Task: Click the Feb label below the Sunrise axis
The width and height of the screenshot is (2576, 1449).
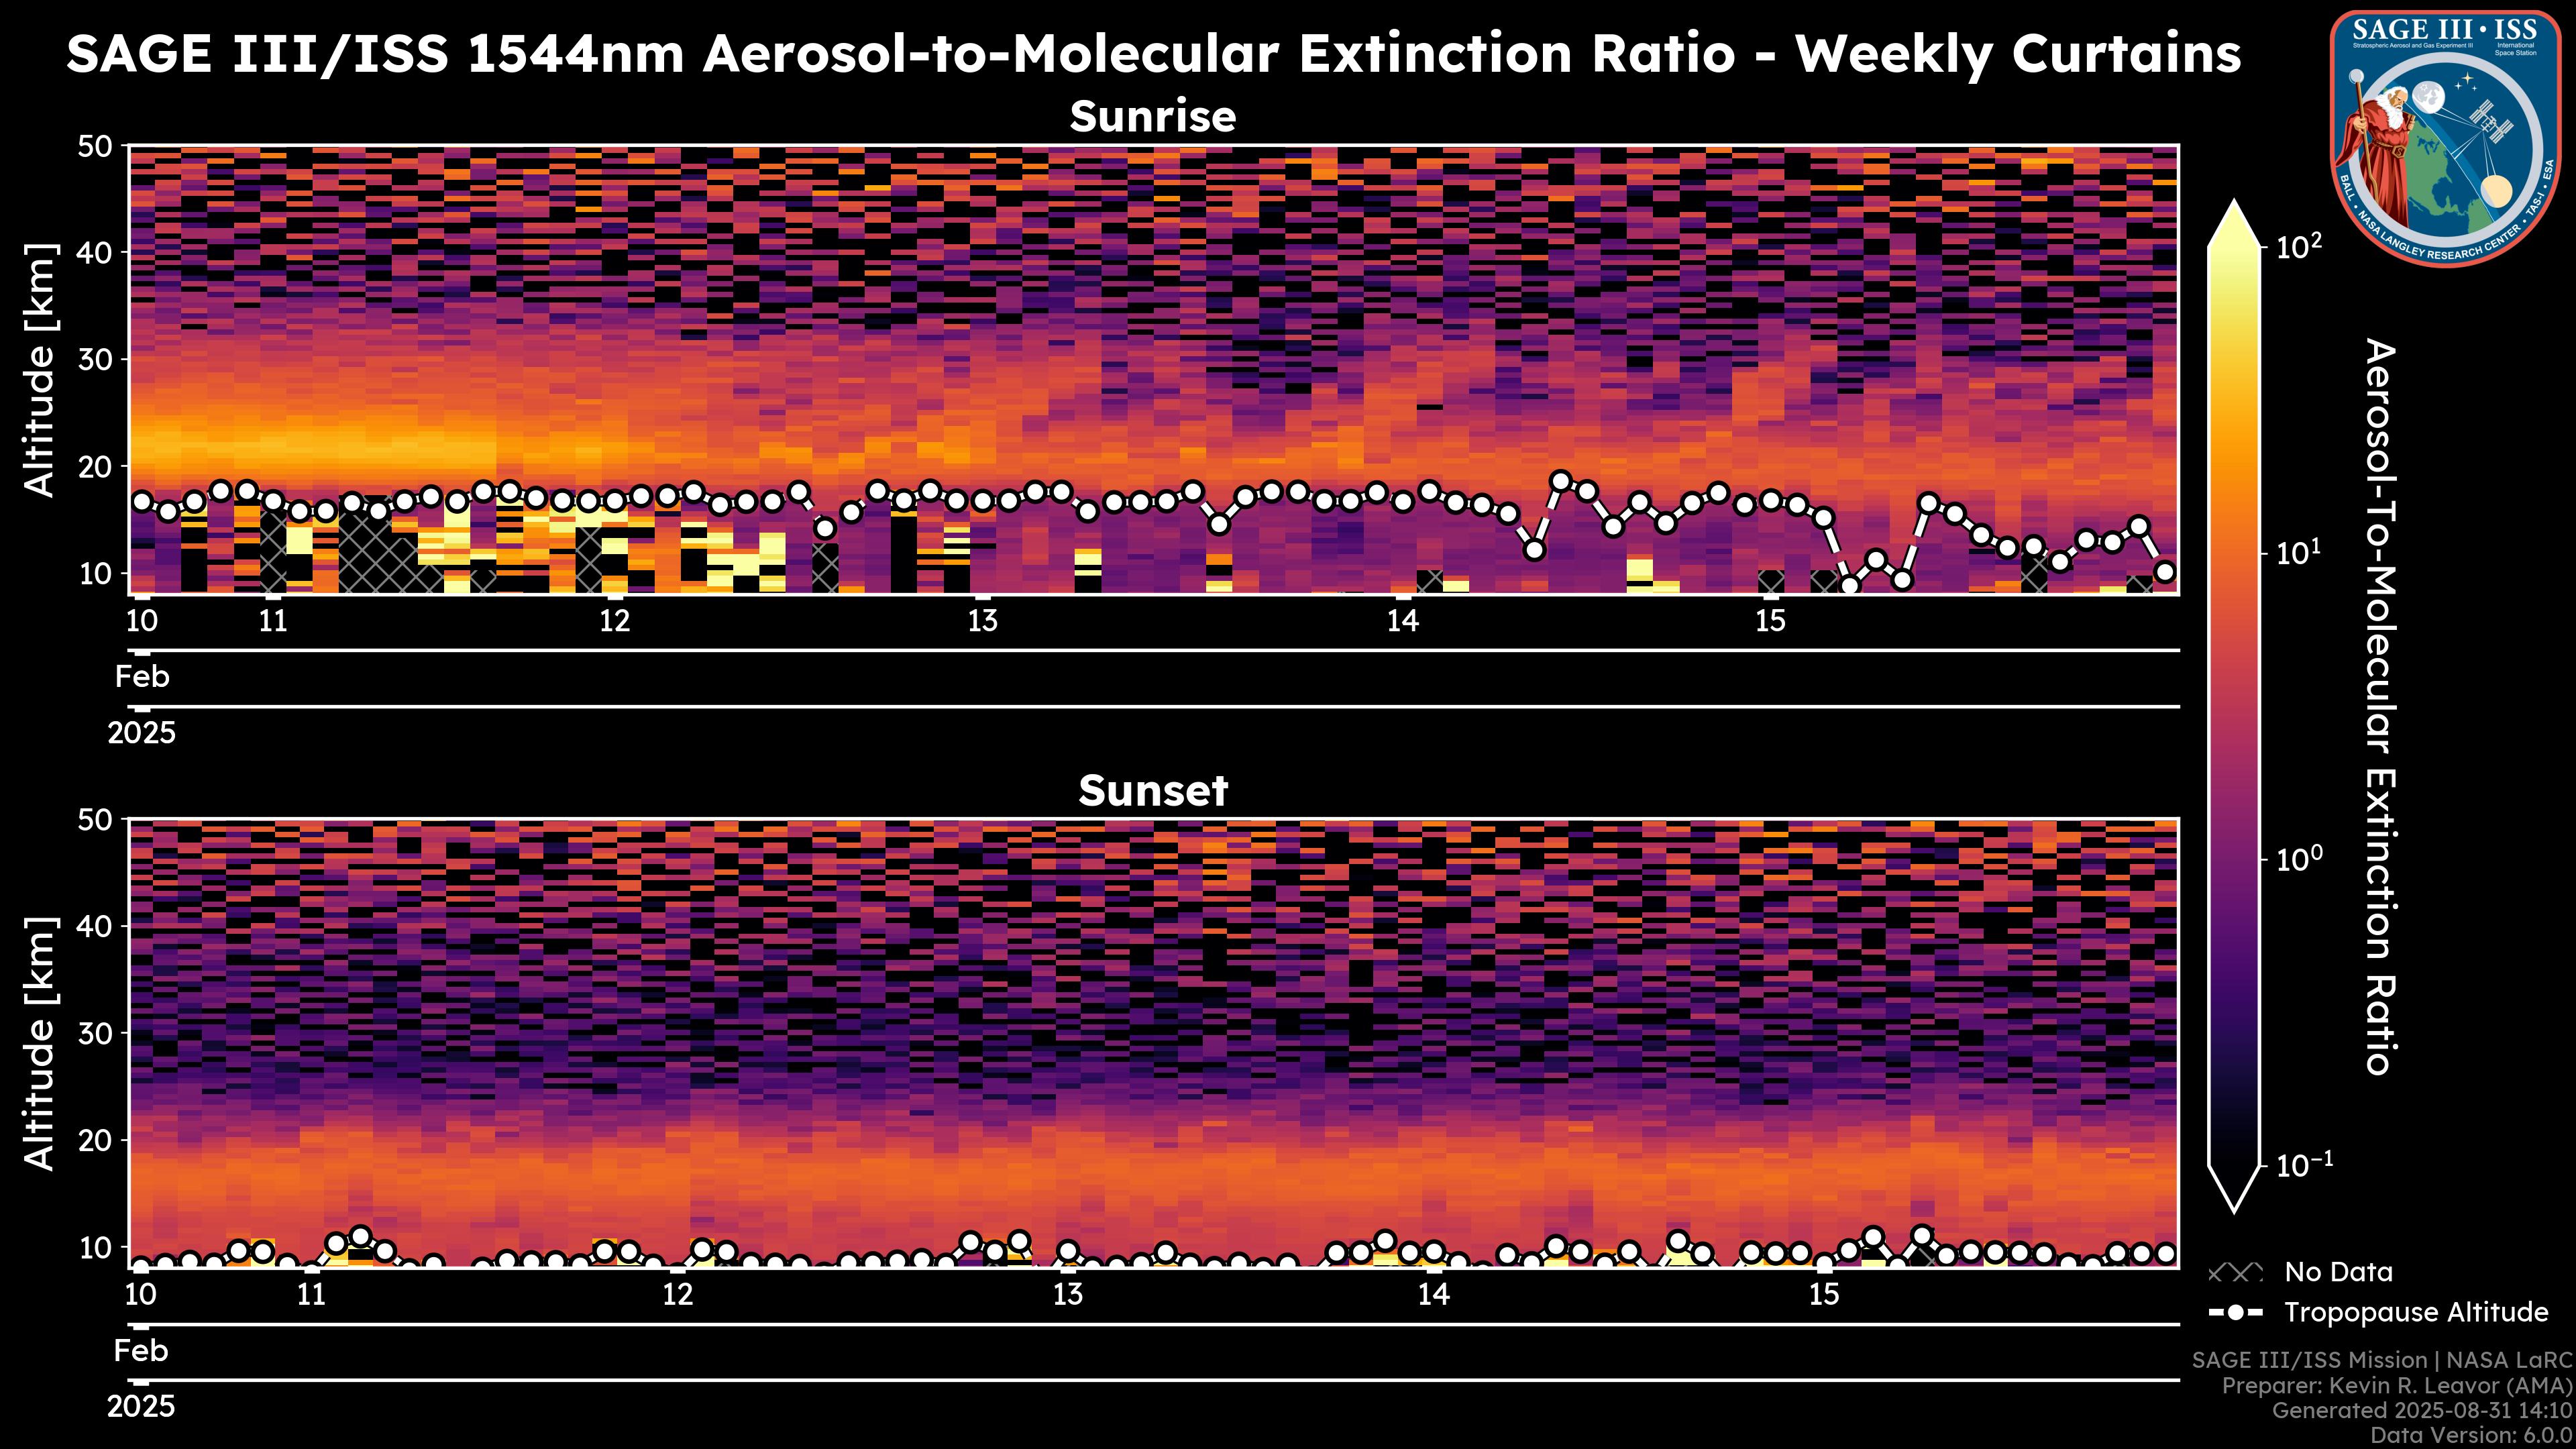Action: coord(142,677)
